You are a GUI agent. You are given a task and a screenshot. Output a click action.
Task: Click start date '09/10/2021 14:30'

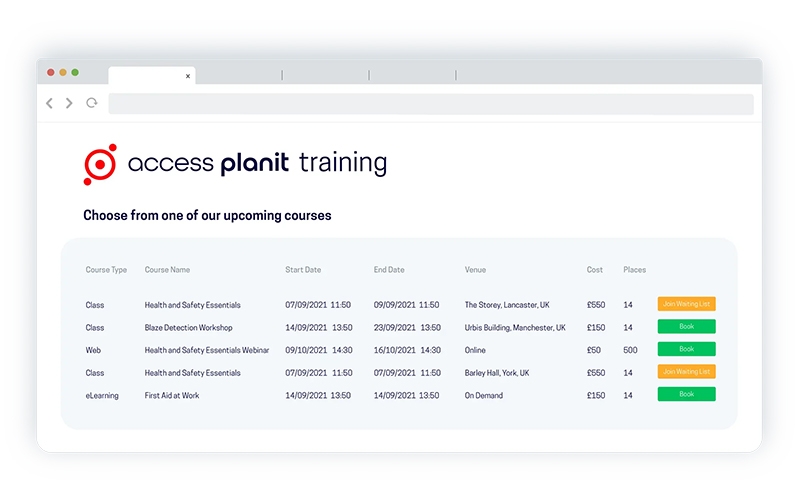(x=318, y=350)
